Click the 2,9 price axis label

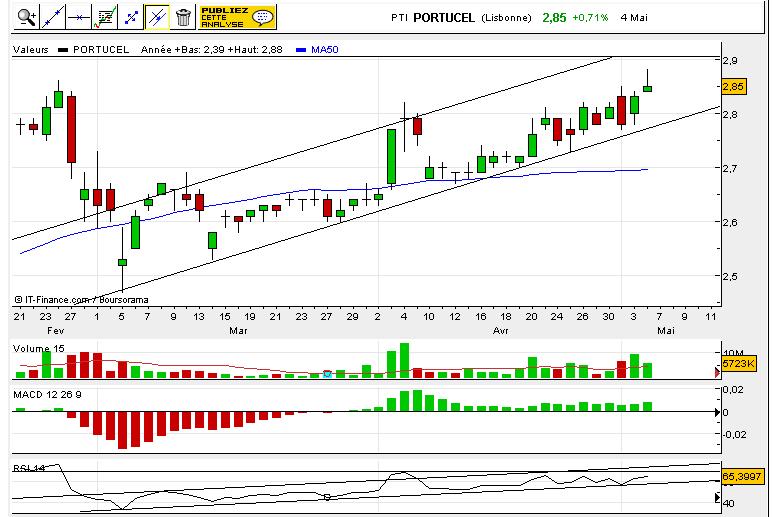(730, 61)
